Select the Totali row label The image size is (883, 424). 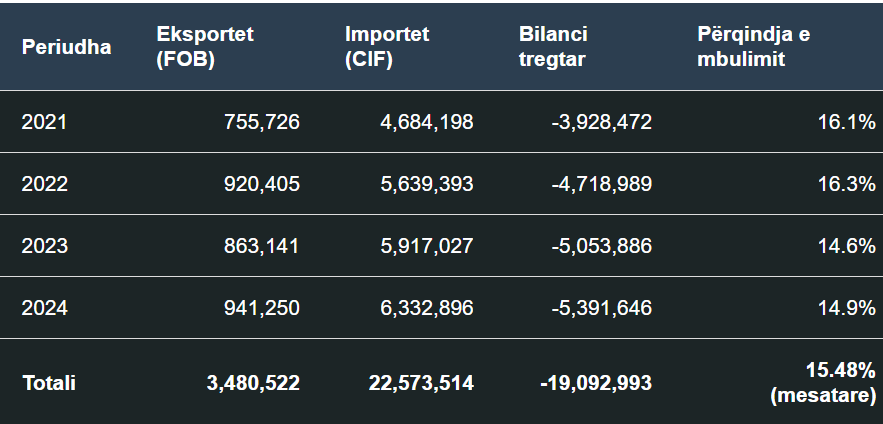pos(49,383)
